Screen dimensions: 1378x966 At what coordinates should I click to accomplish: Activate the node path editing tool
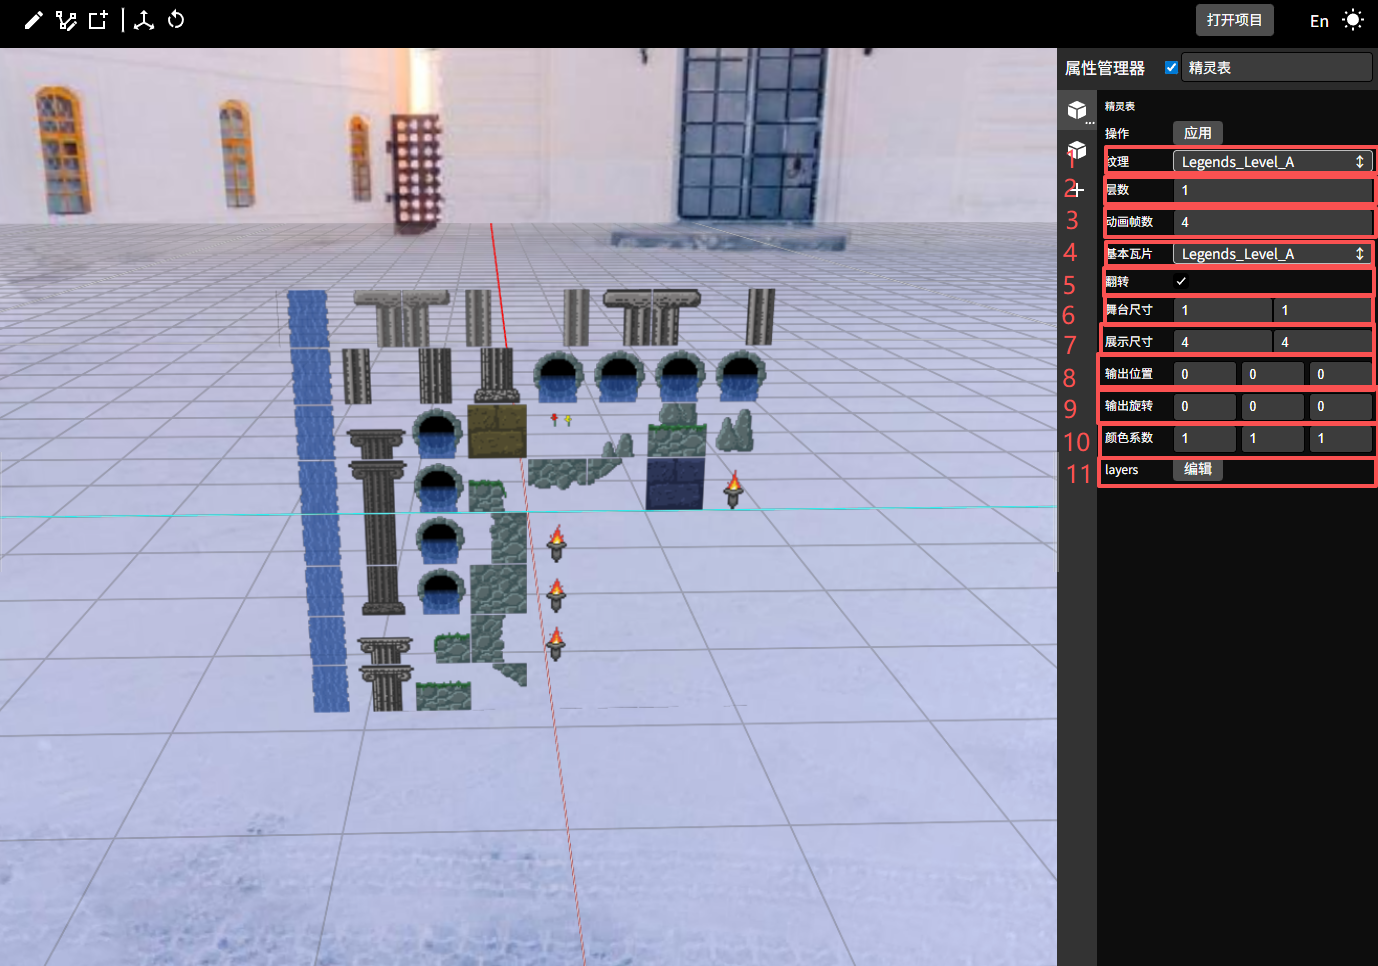66,20
